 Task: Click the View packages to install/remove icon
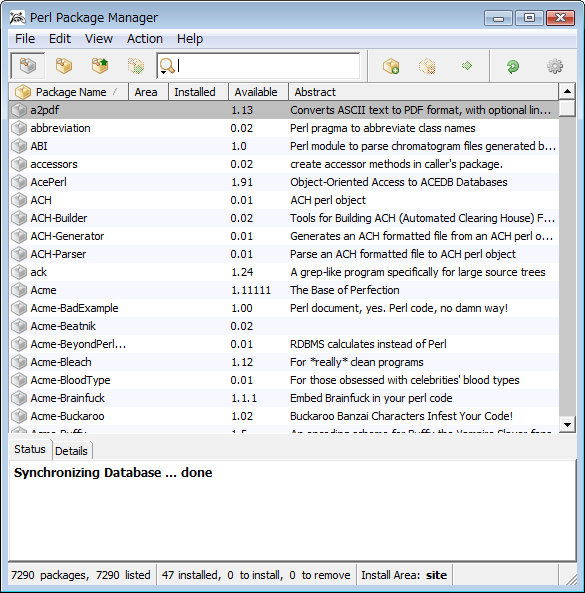tap(136, 66)
